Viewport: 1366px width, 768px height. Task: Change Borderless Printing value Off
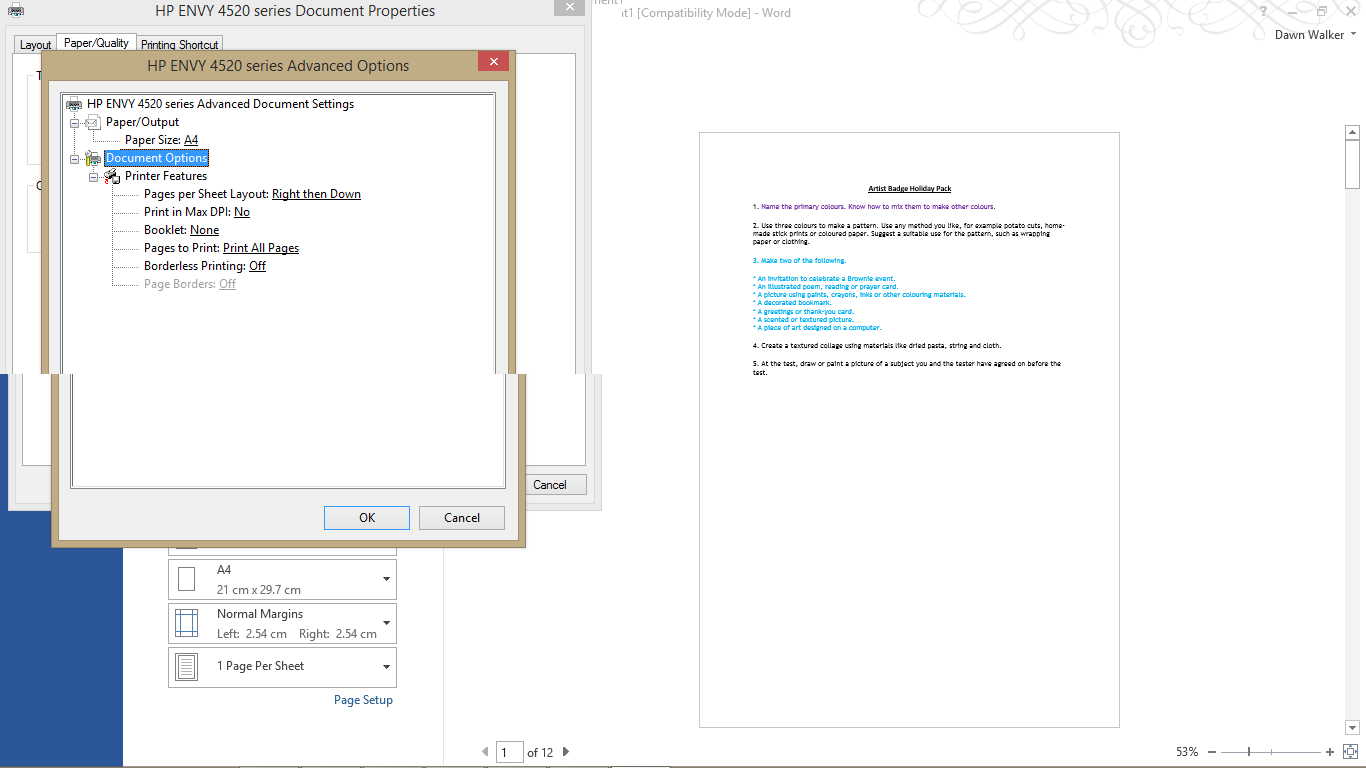[257, 266]
